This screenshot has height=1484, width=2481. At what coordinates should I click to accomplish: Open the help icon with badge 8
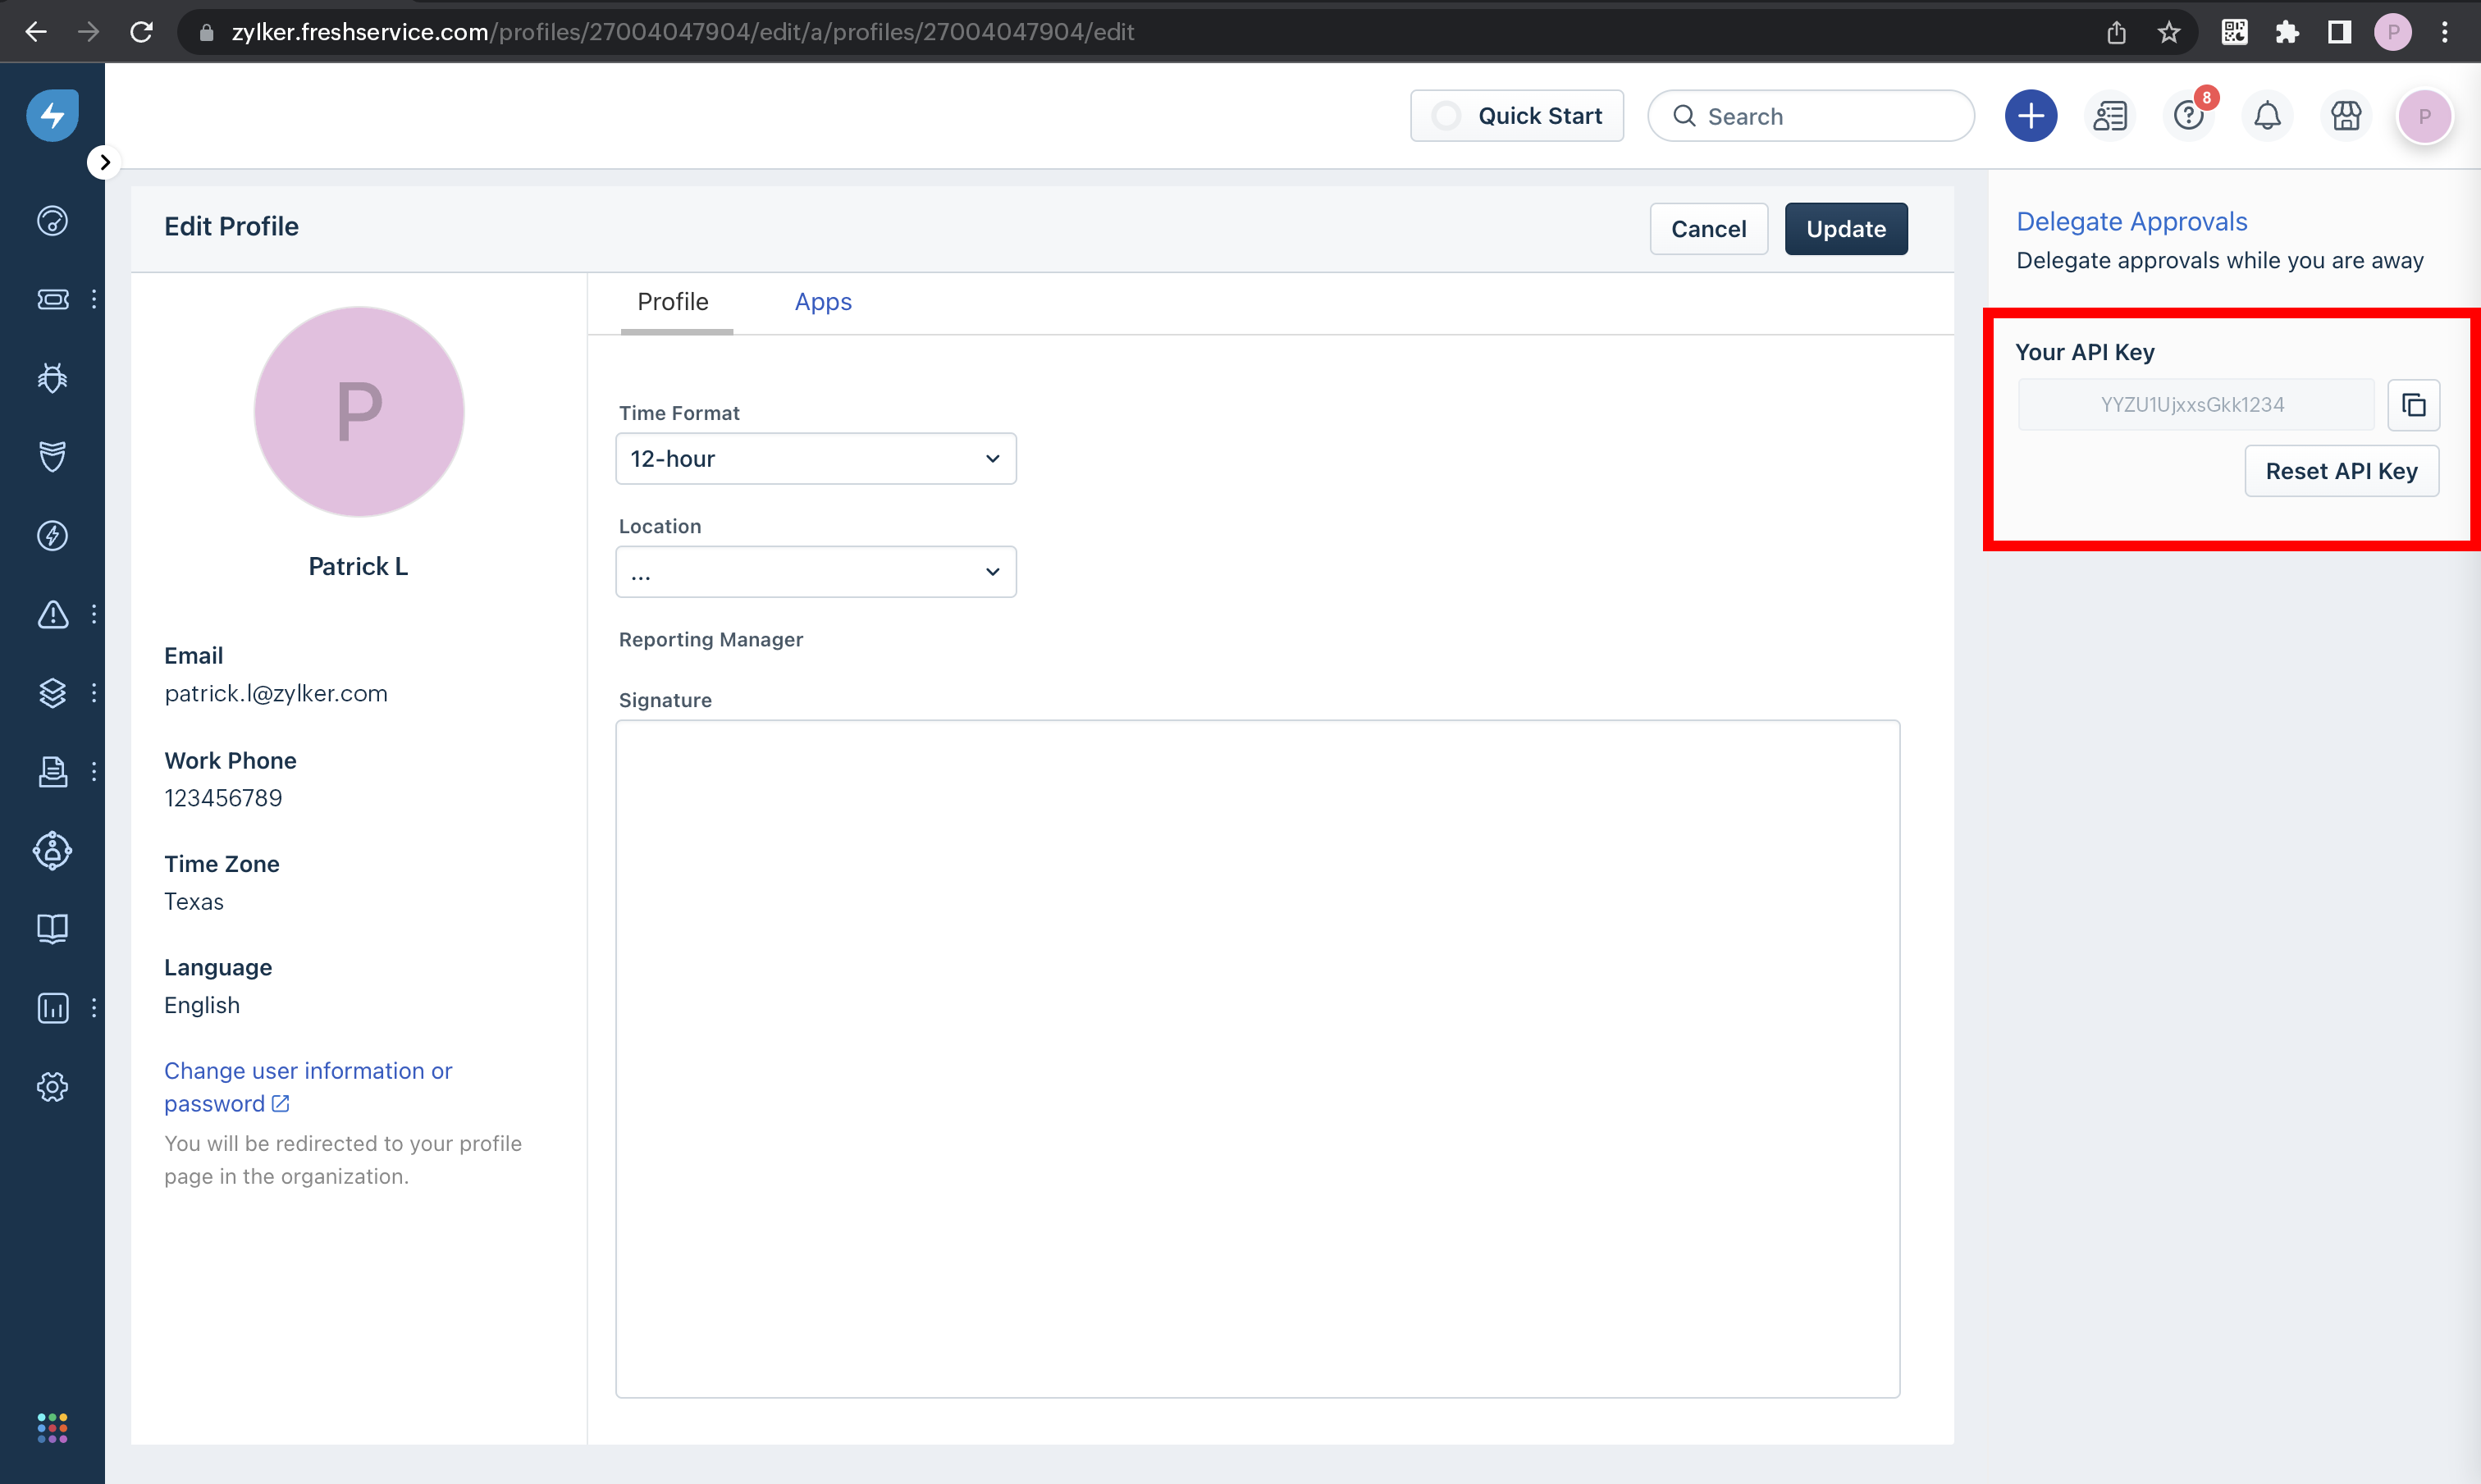coord(2189,116)
